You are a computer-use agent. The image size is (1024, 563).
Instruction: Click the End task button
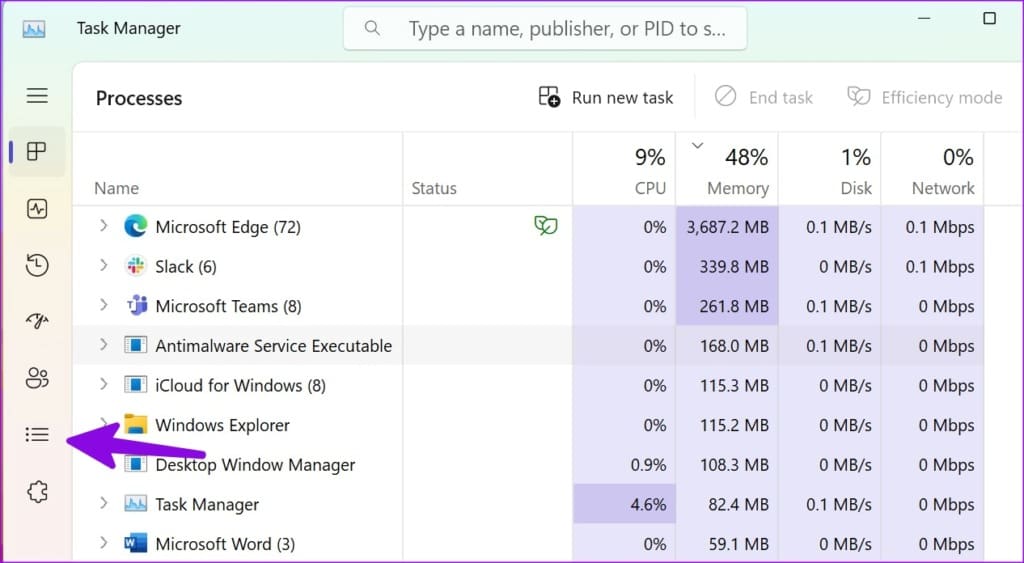coord(763,97)
